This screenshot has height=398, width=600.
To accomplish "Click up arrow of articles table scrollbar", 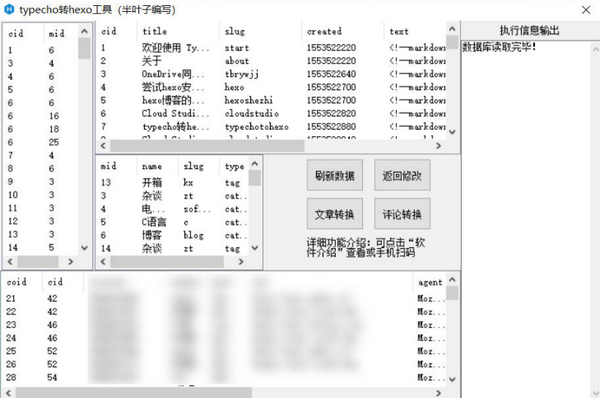I will pos(452,29).
